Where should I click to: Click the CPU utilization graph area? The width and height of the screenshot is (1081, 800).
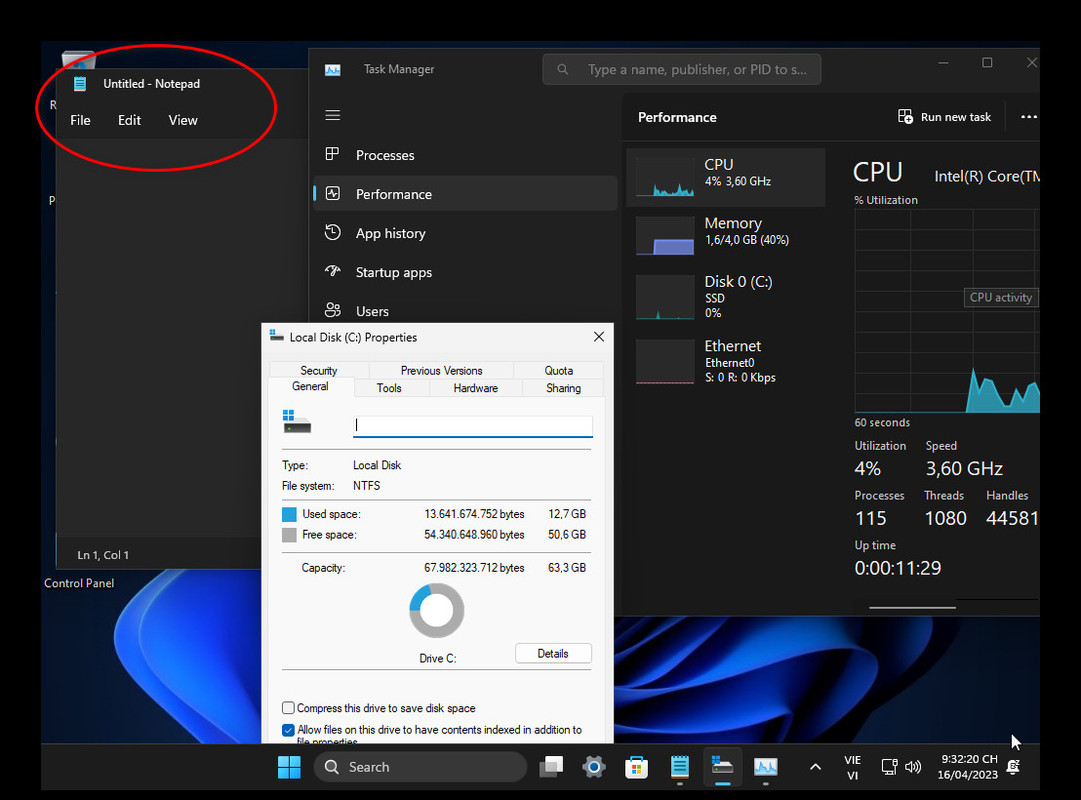click(x=947, y=311)
